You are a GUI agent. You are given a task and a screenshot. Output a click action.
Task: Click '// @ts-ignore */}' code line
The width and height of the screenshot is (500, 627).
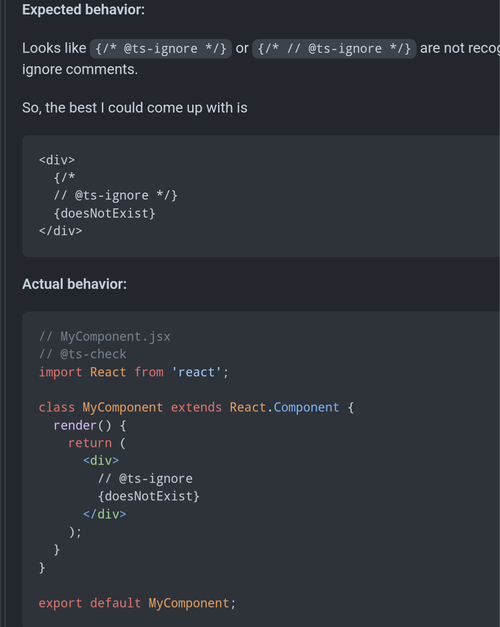[116, 196]
